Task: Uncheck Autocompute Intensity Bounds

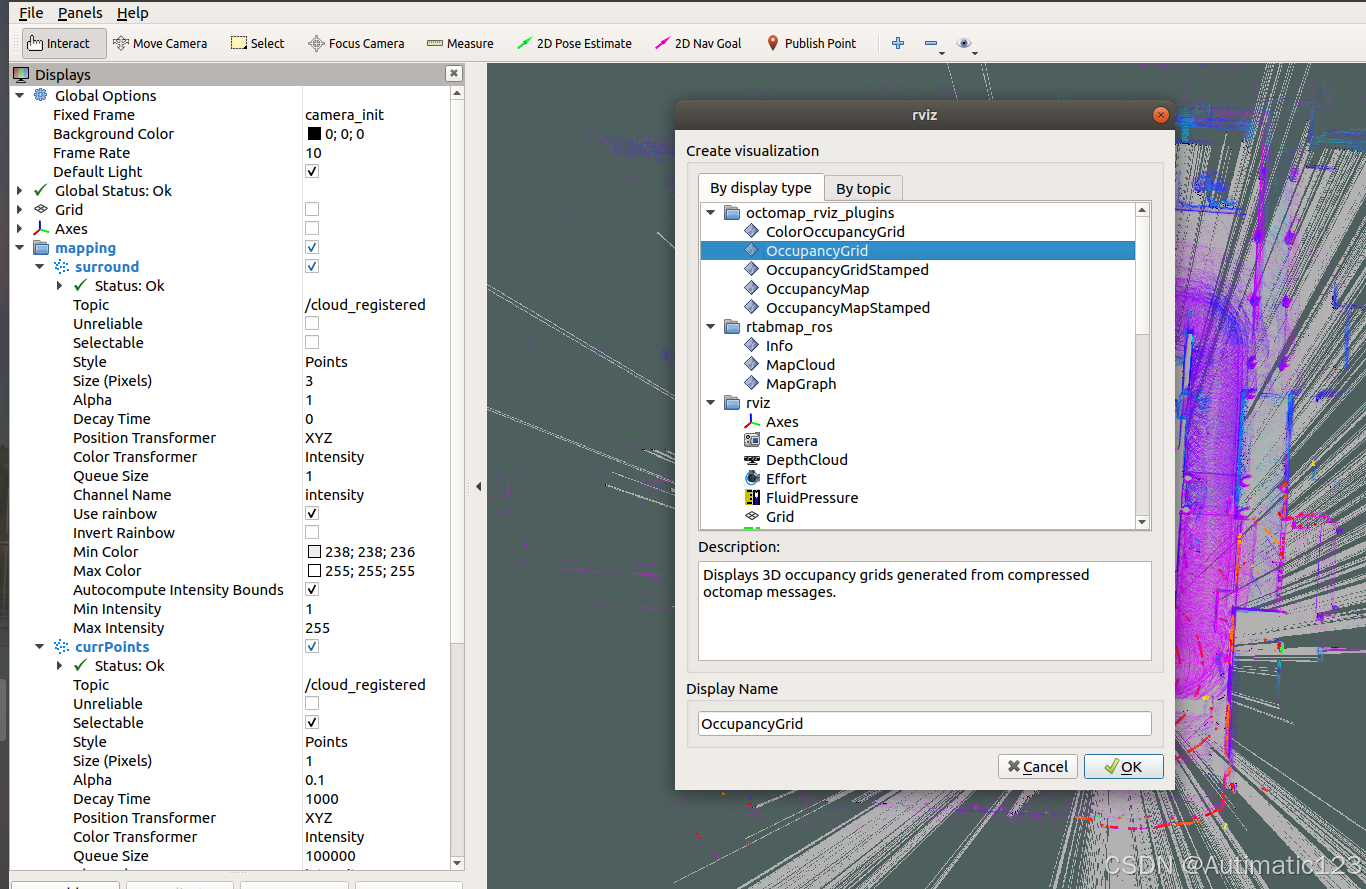Action: pyautogui.click(x=311, y=589)
